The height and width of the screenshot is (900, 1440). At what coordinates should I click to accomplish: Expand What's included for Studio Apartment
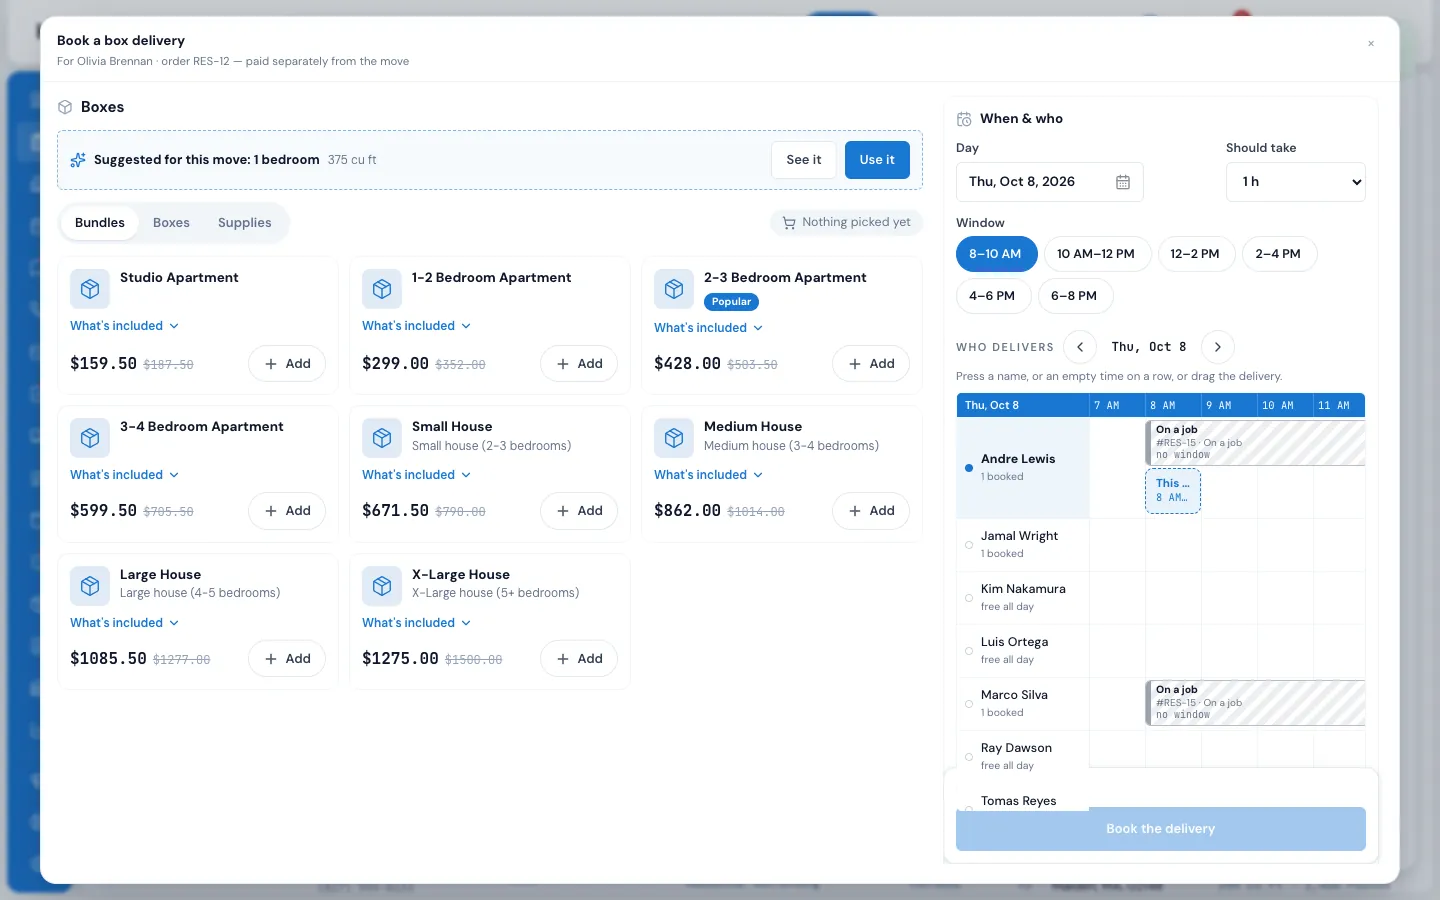[124, 326]
